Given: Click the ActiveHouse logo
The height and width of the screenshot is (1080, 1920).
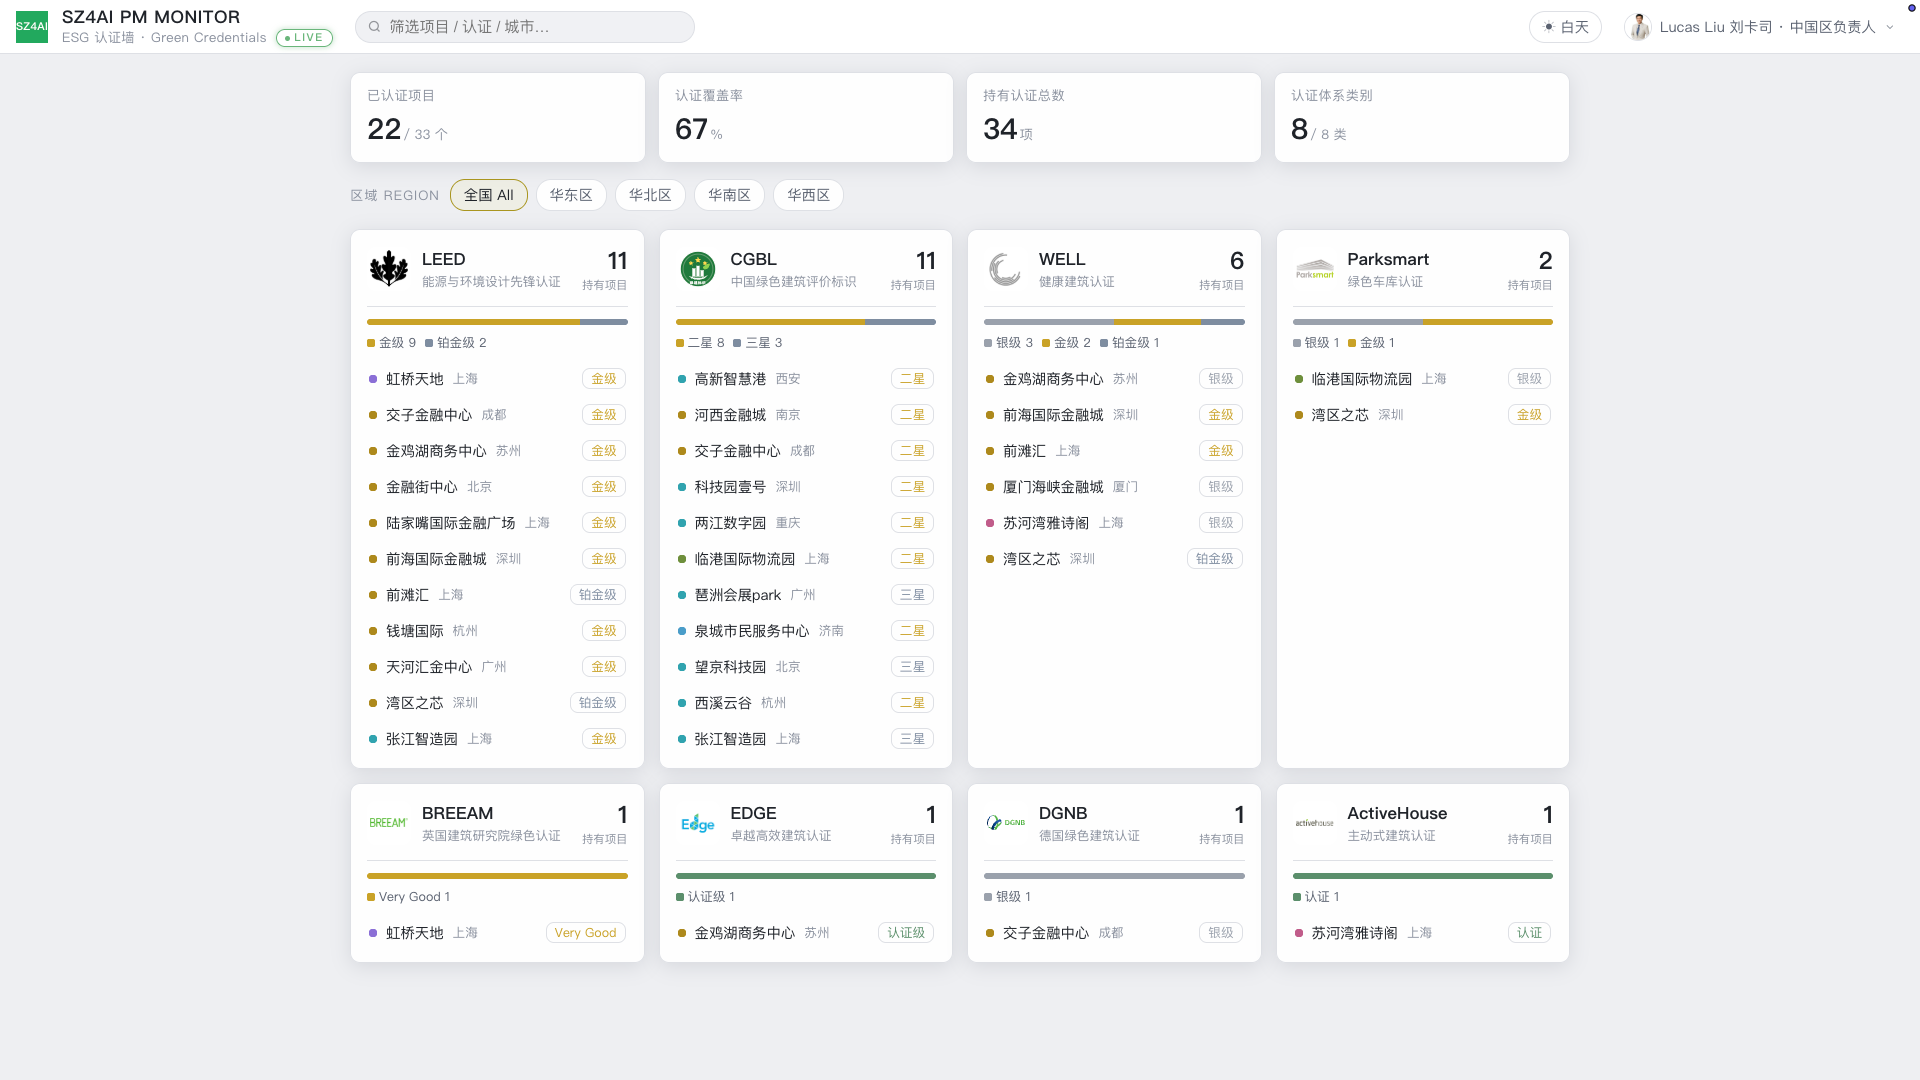Looking at the screenshot, I should [1314, 823].
